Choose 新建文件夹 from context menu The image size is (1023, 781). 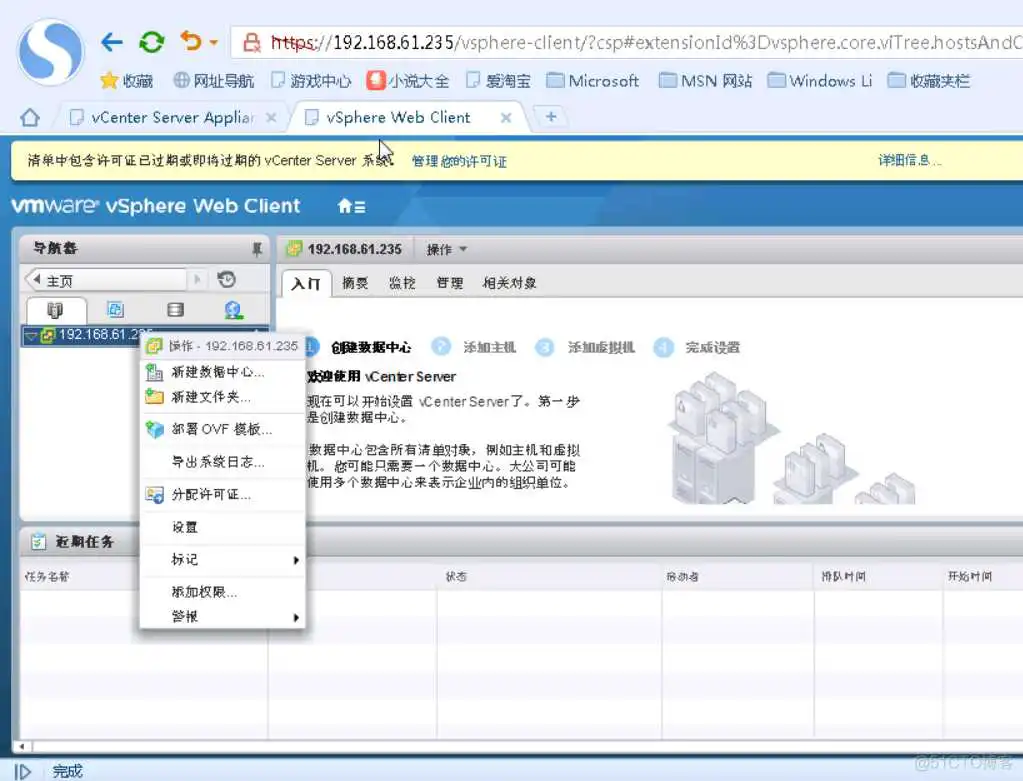point(223,397)
